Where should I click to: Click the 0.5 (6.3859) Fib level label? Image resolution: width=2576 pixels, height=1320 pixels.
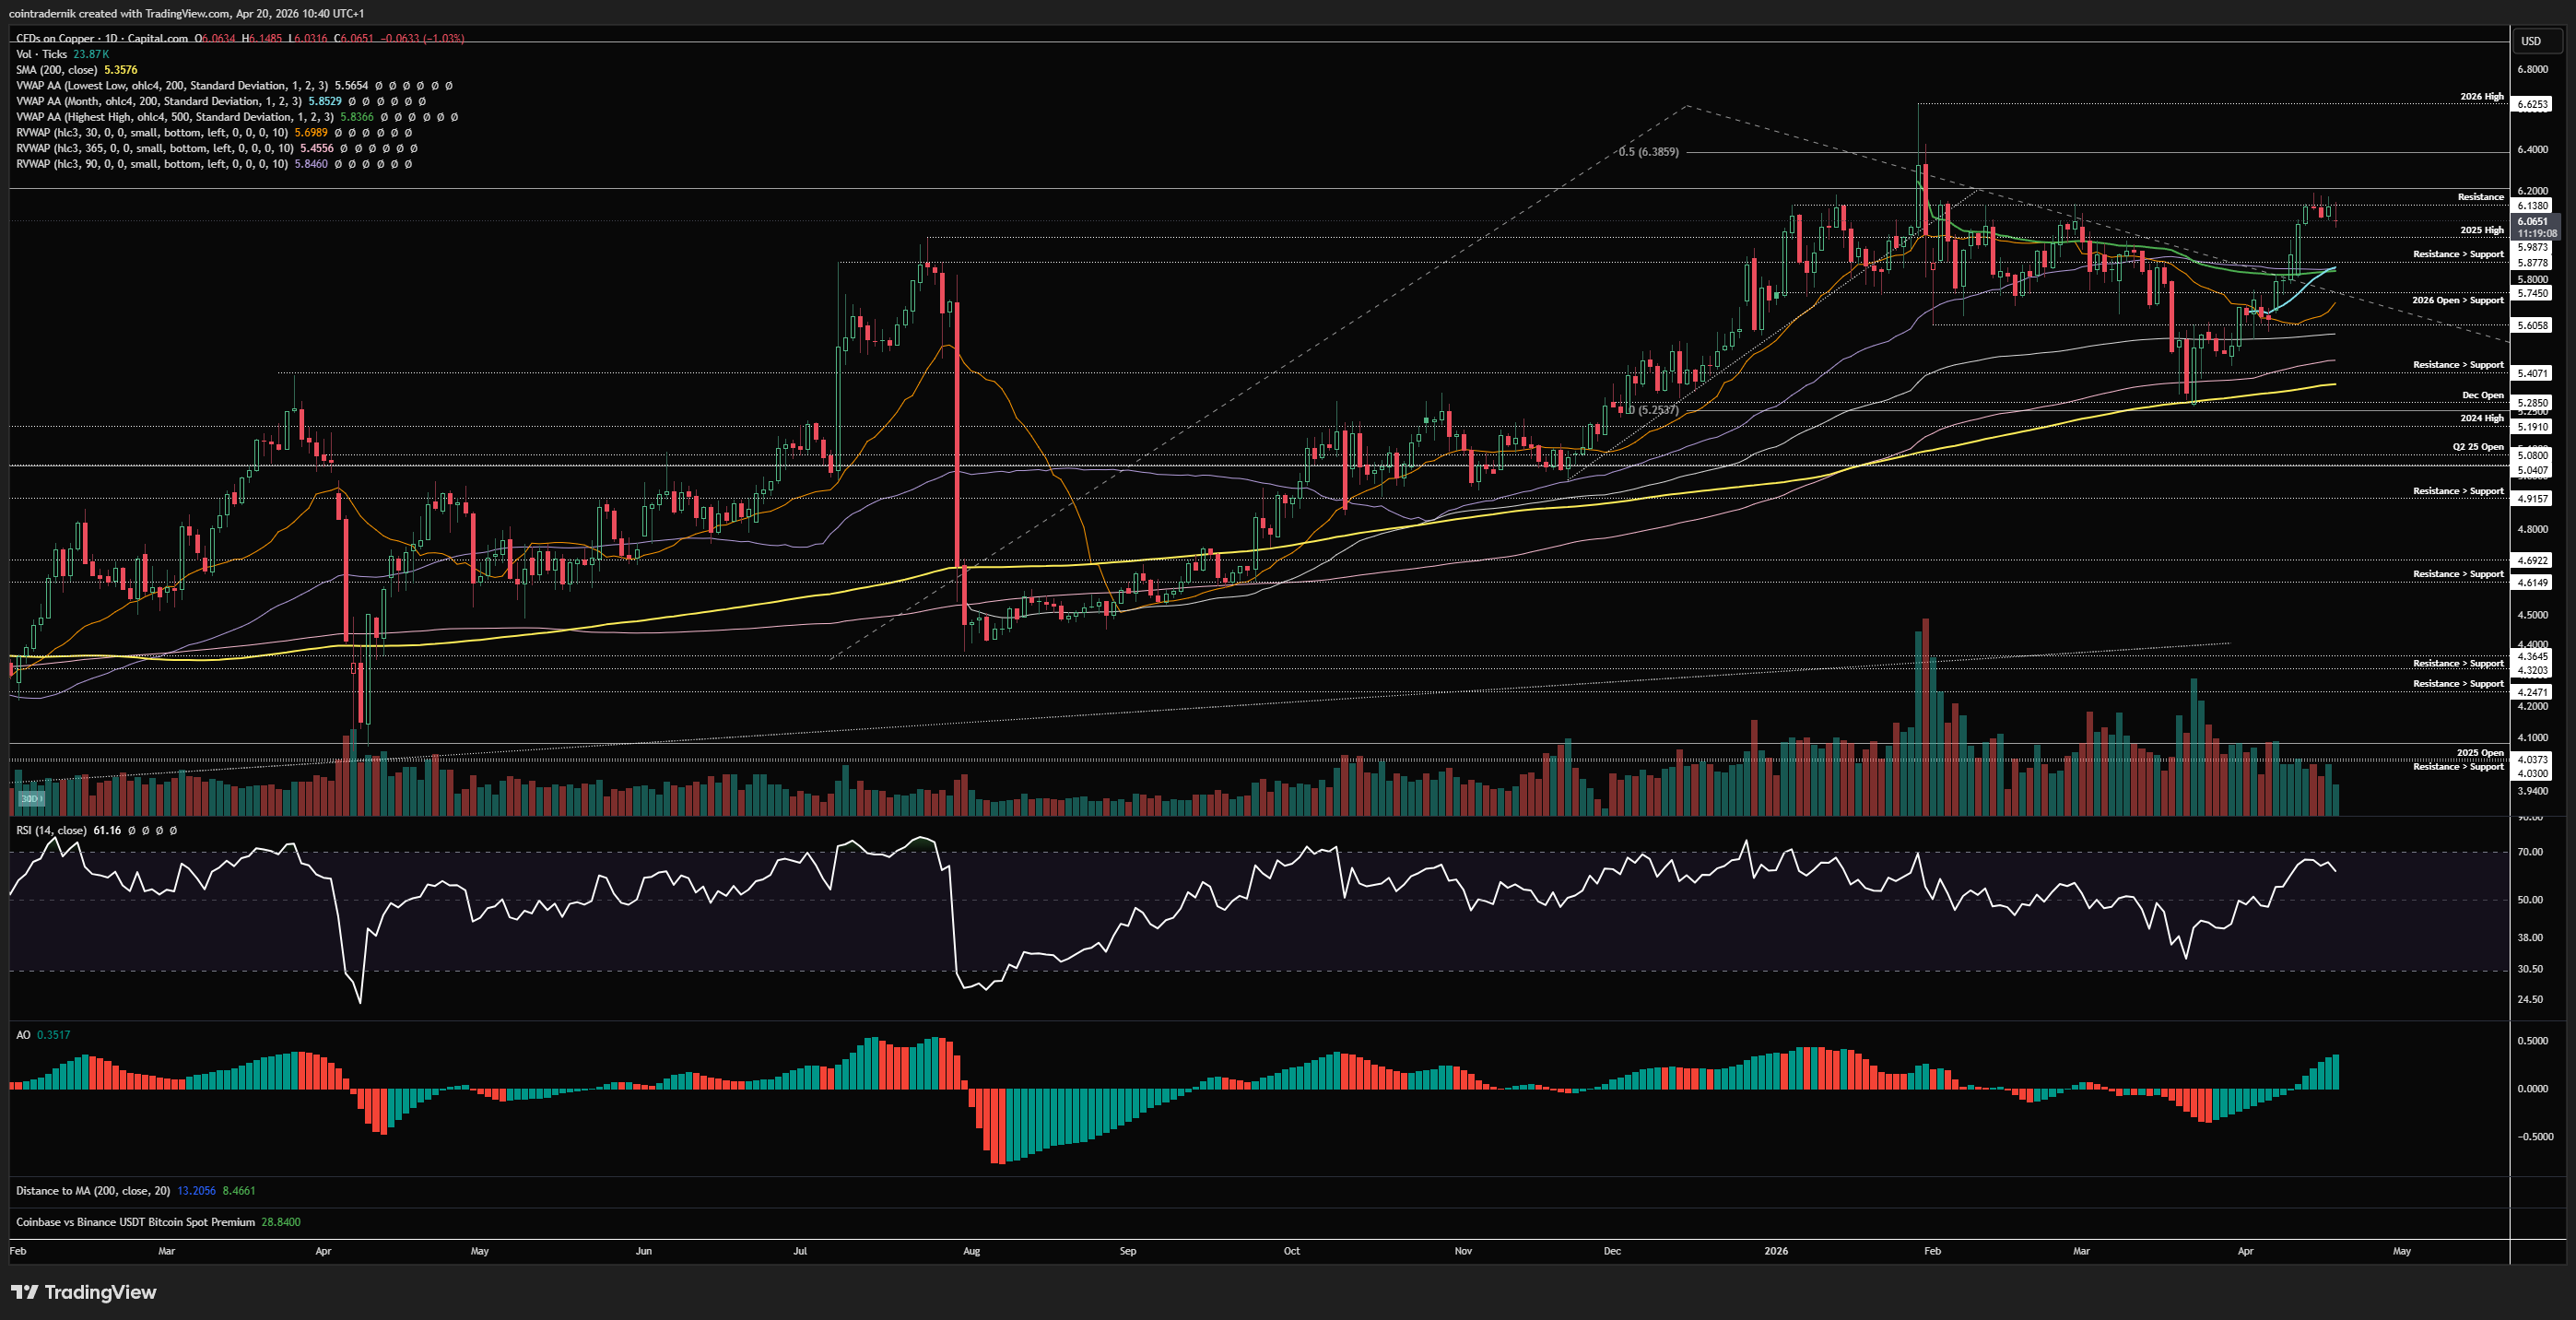click(1648, 152)
